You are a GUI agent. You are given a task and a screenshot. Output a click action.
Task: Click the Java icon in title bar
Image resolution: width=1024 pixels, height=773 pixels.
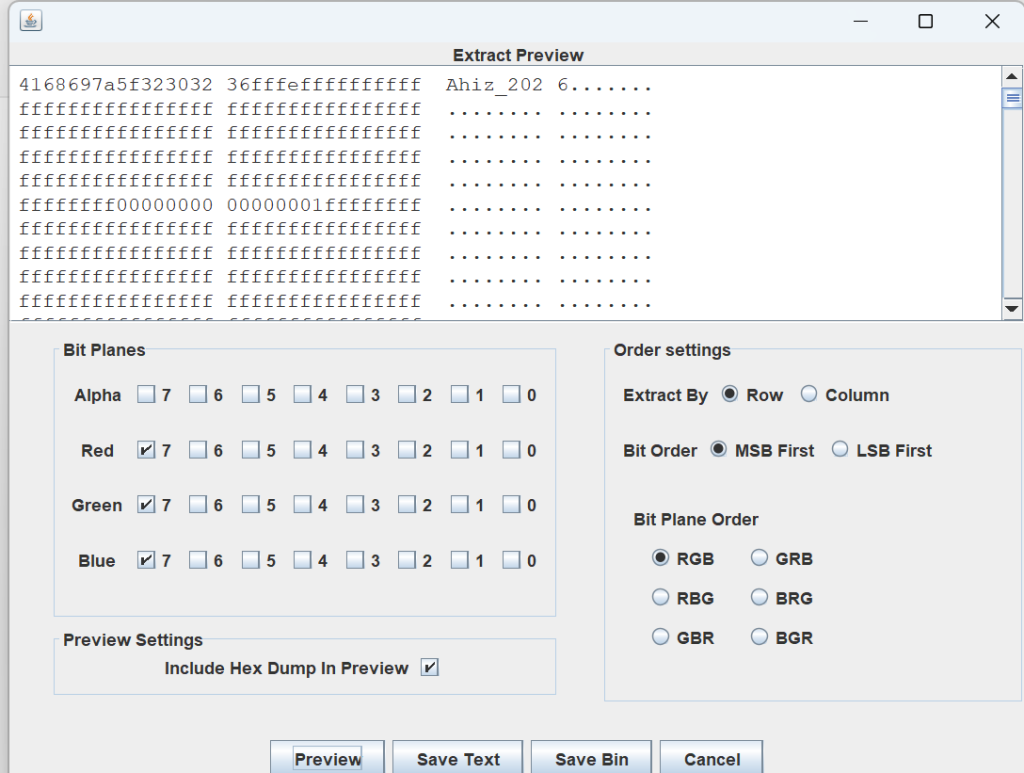pyautogui.click(x=30, y=21)
